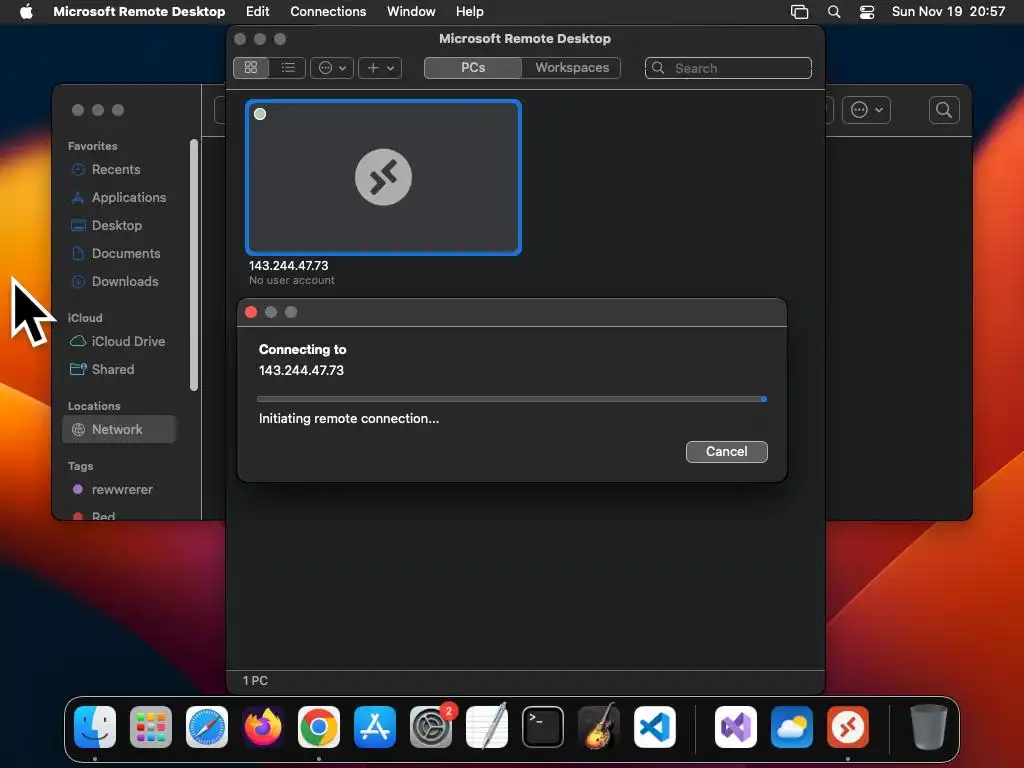Click the 1 PC status bar text
Image resolution: width=1024 pixels, height=768 pixels.
point(255,680)
